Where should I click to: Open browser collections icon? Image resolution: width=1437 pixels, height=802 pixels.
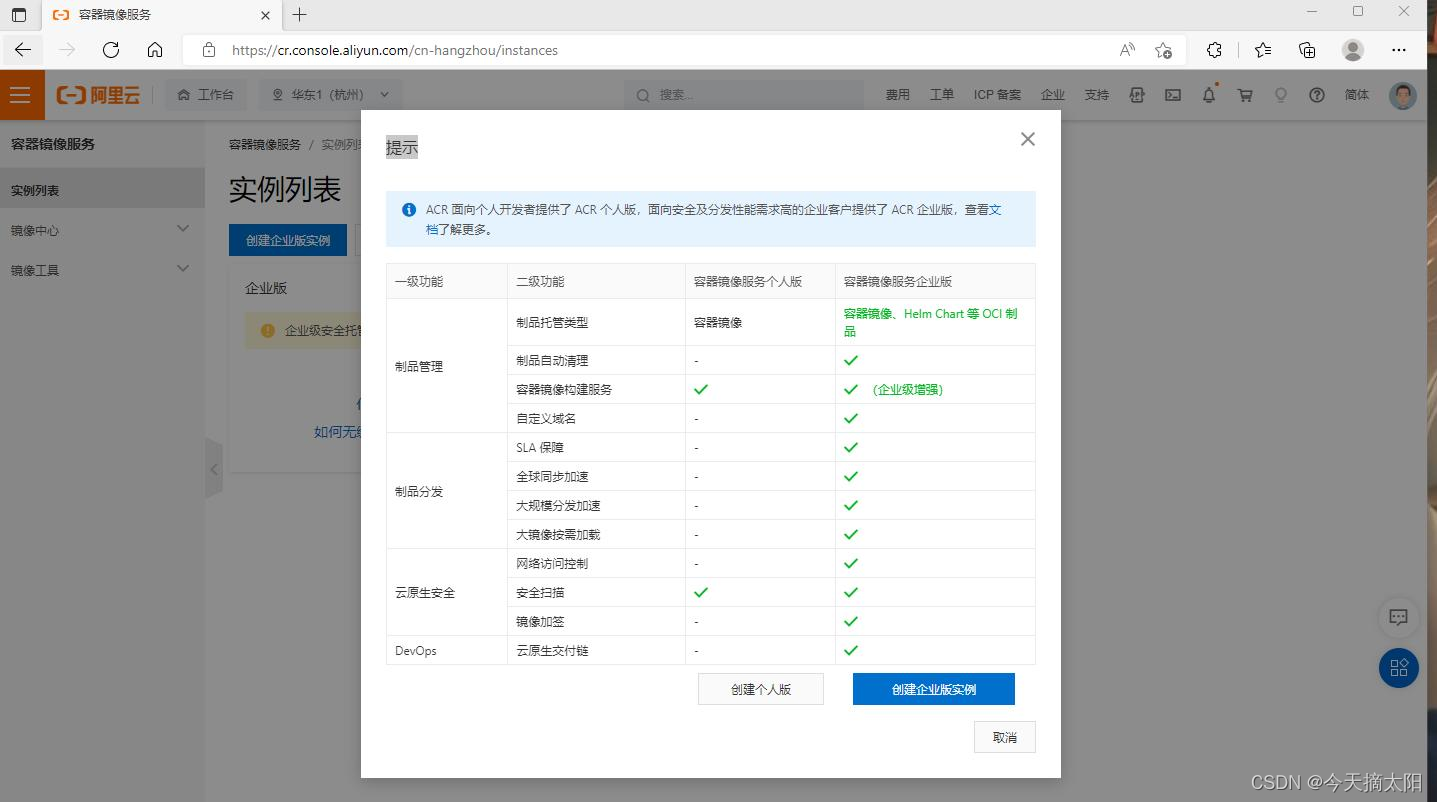click(1307, 50)
